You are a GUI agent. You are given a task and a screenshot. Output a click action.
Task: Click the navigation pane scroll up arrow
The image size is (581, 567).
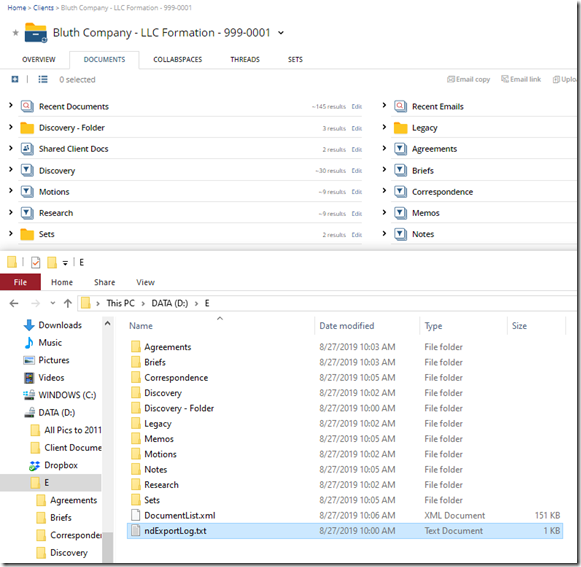tap(107, 324)
